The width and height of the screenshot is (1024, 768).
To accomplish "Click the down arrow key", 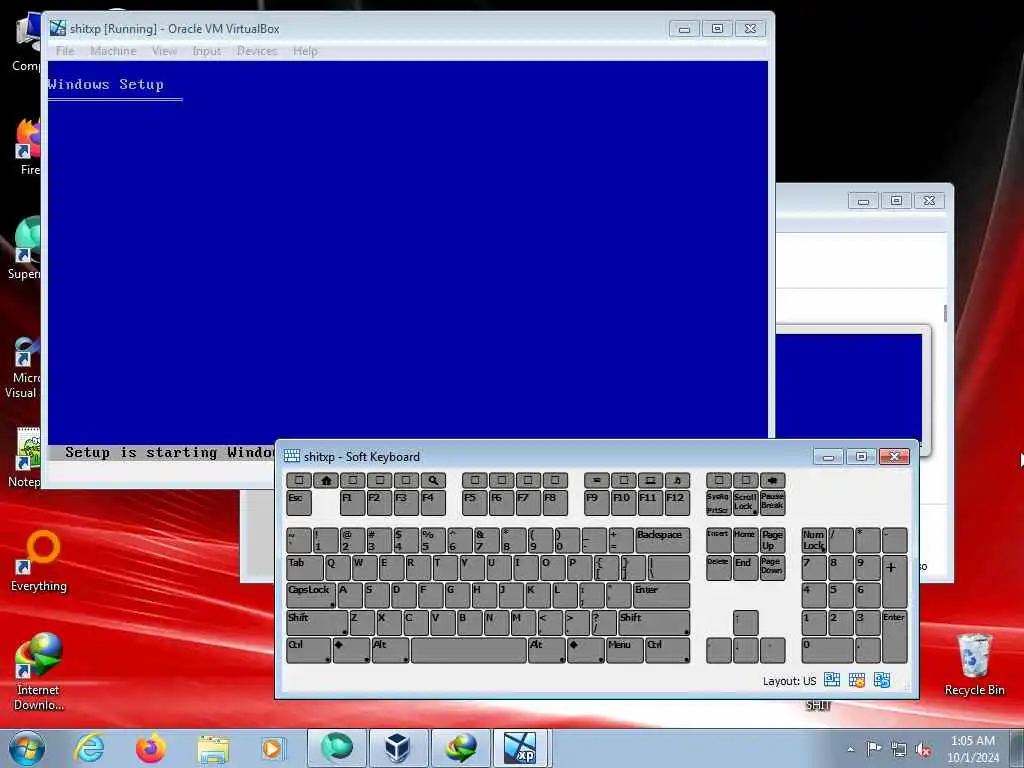I will point(745,650).
